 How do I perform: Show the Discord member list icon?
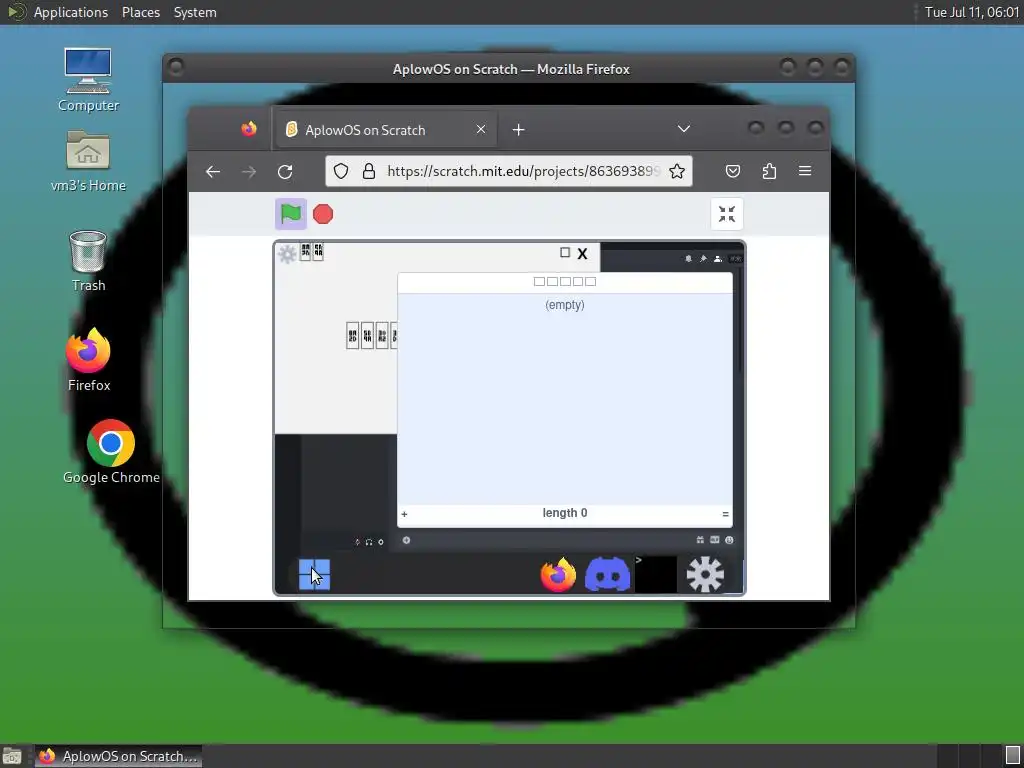(x=718, y=259)
